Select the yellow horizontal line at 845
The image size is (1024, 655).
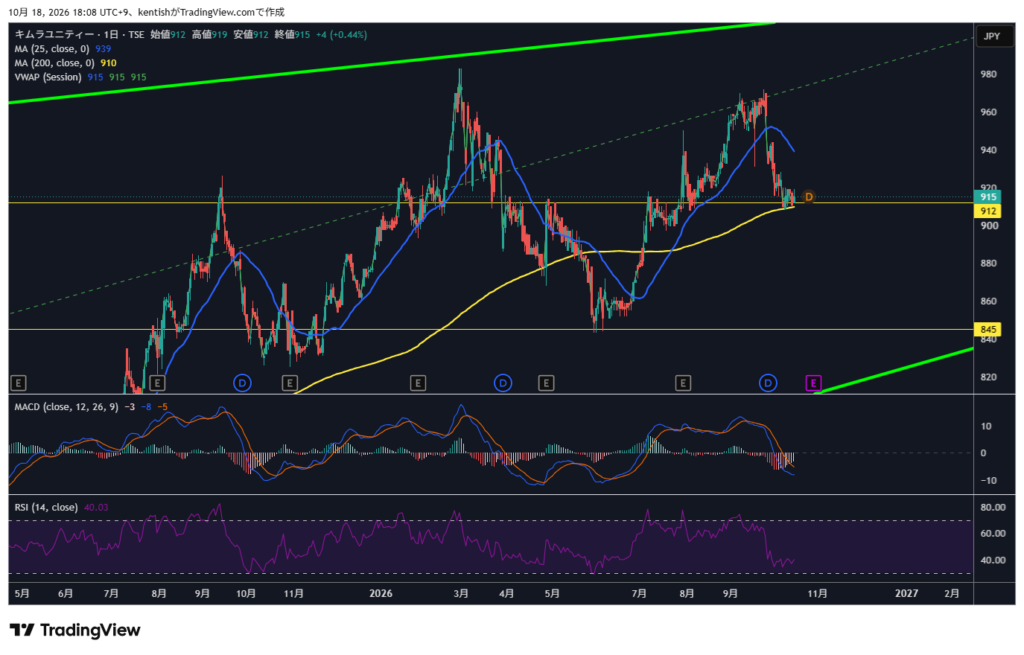490,329
